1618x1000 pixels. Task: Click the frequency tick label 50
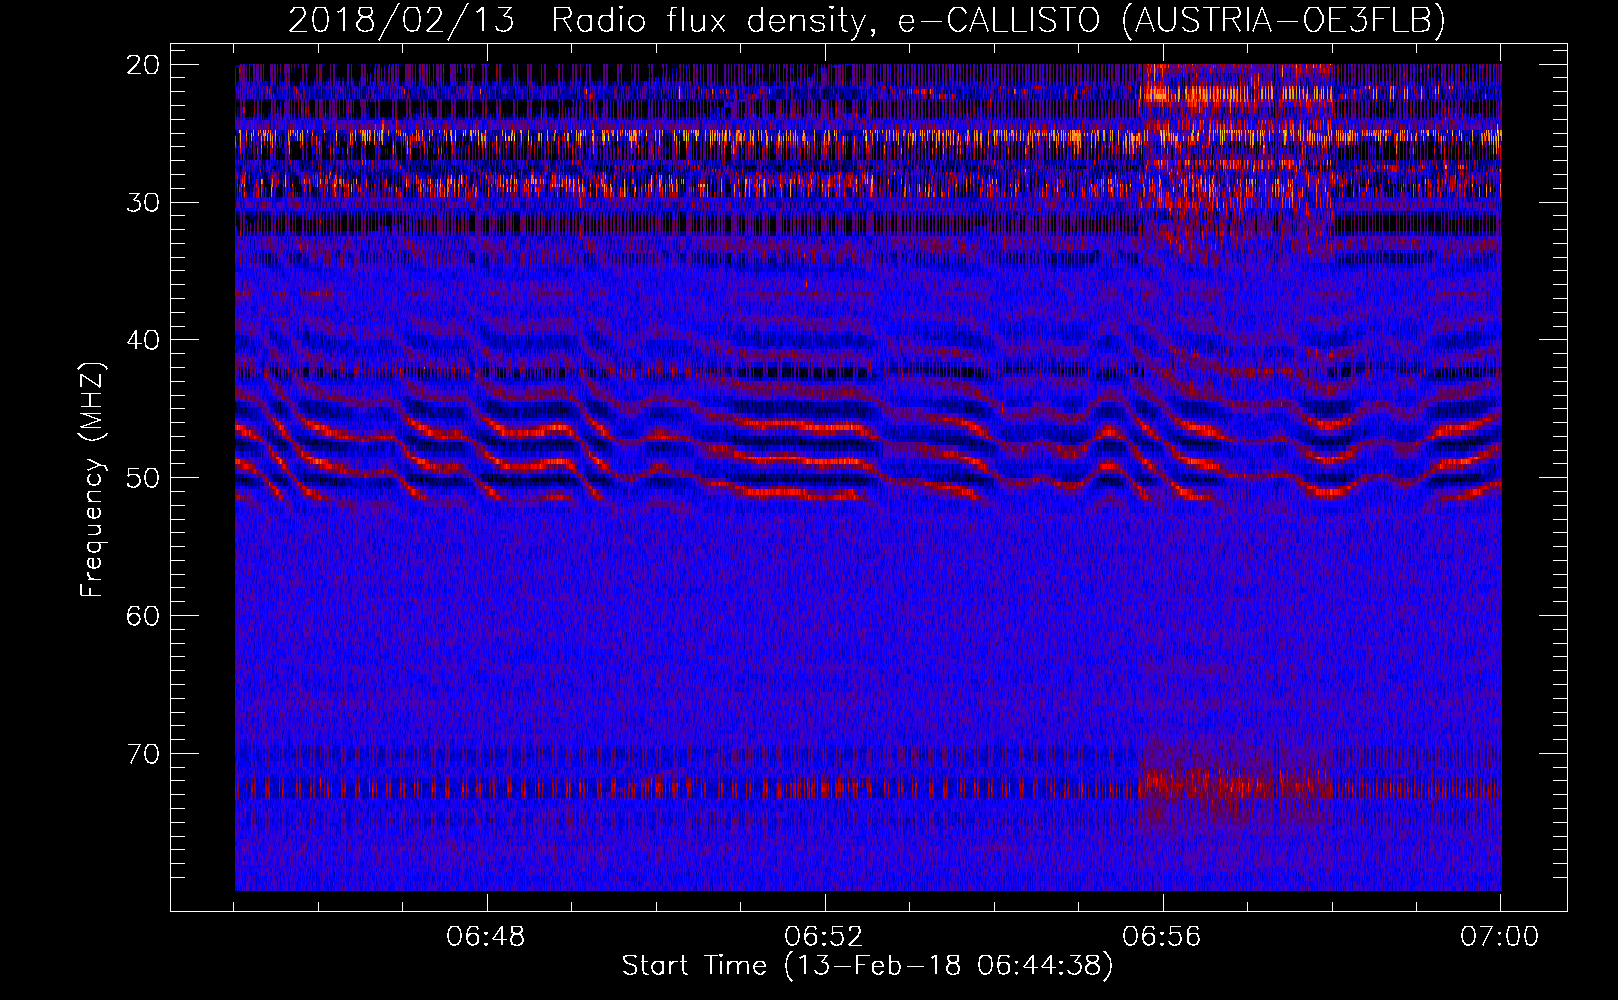tap(144, 478)
